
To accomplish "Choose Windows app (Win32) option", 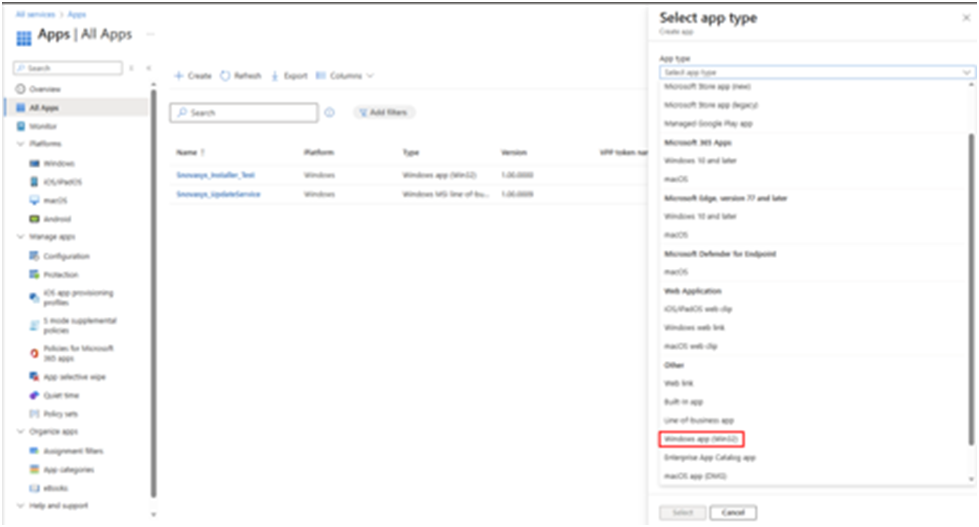I will point(702,439).
